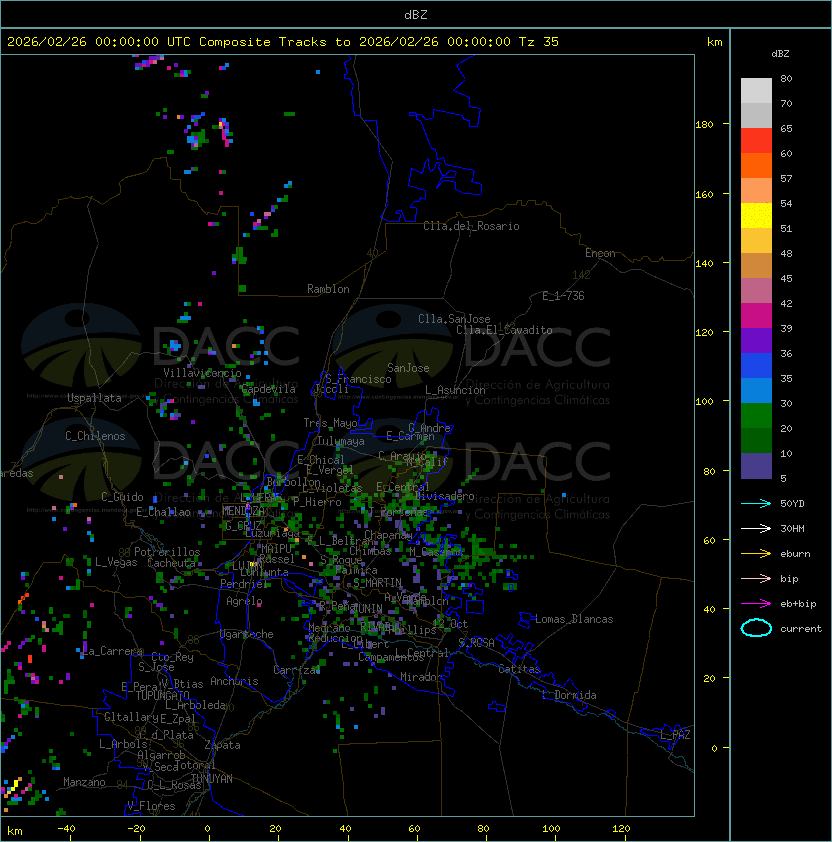Click the 'Villavicencio' map label

(202, 373)
